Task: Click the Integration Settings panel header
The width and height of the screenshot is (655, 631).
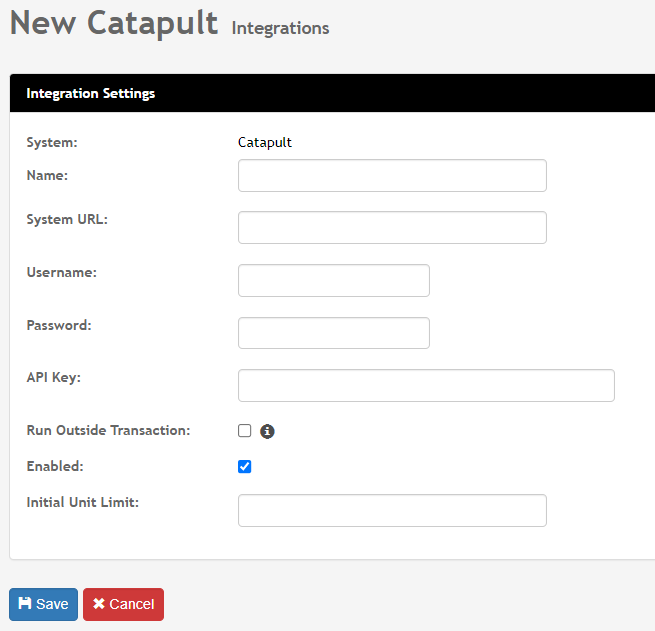Action: pyautogui.click(x=91, y=94)
